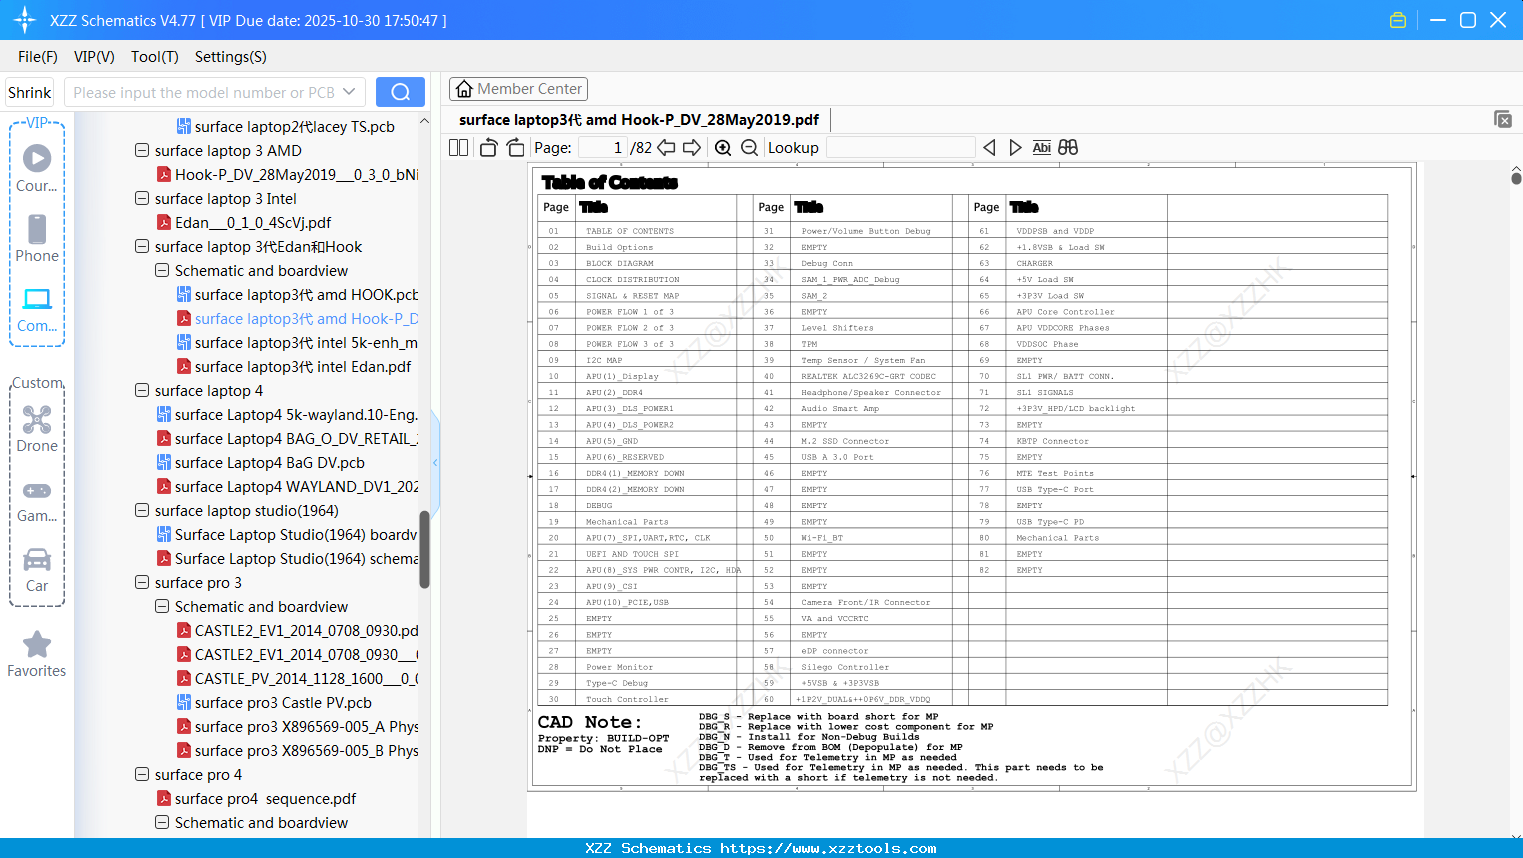Find previous lookup match

(x=989, y=147)
